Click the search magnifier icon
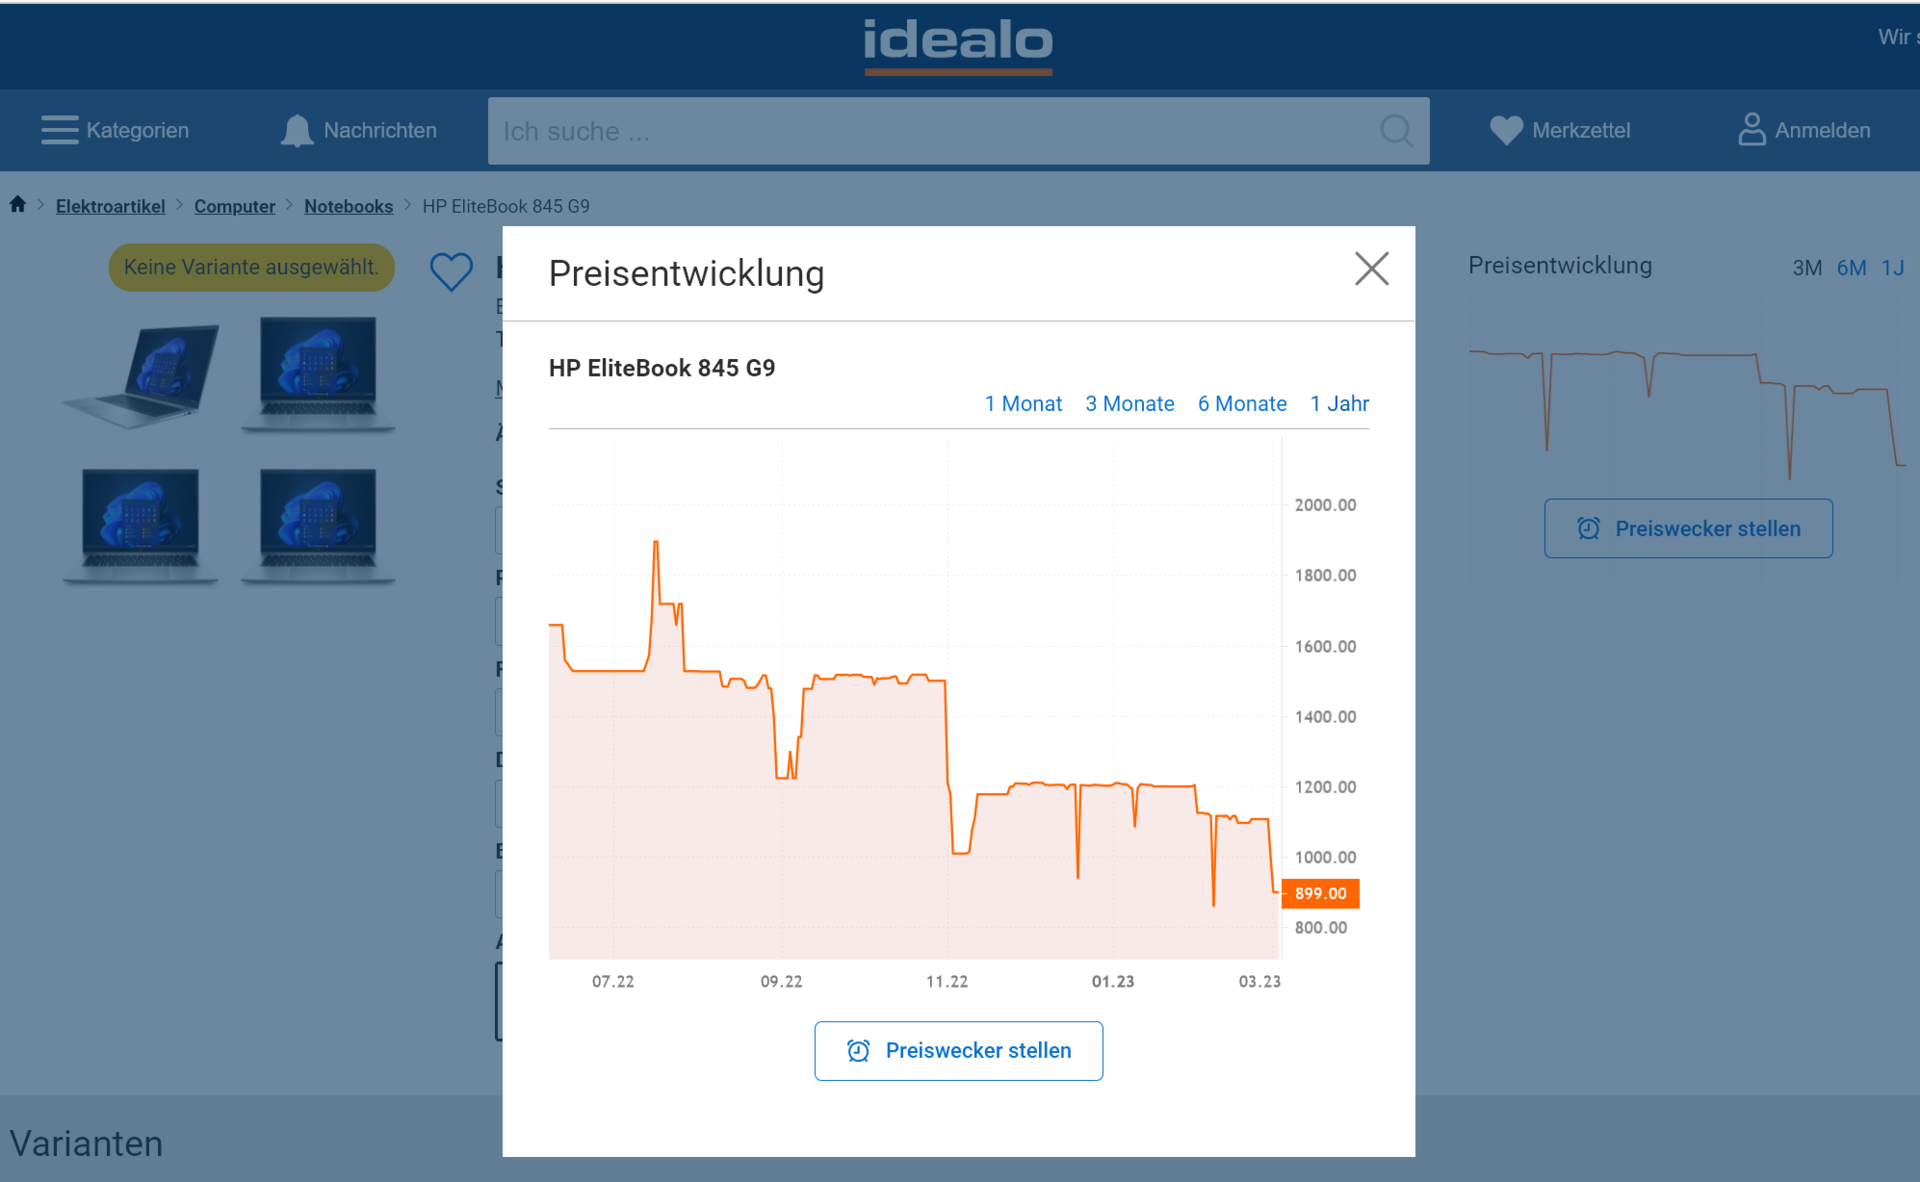This screenshot has height=1182, width=1920. [x=1396, y=131]
